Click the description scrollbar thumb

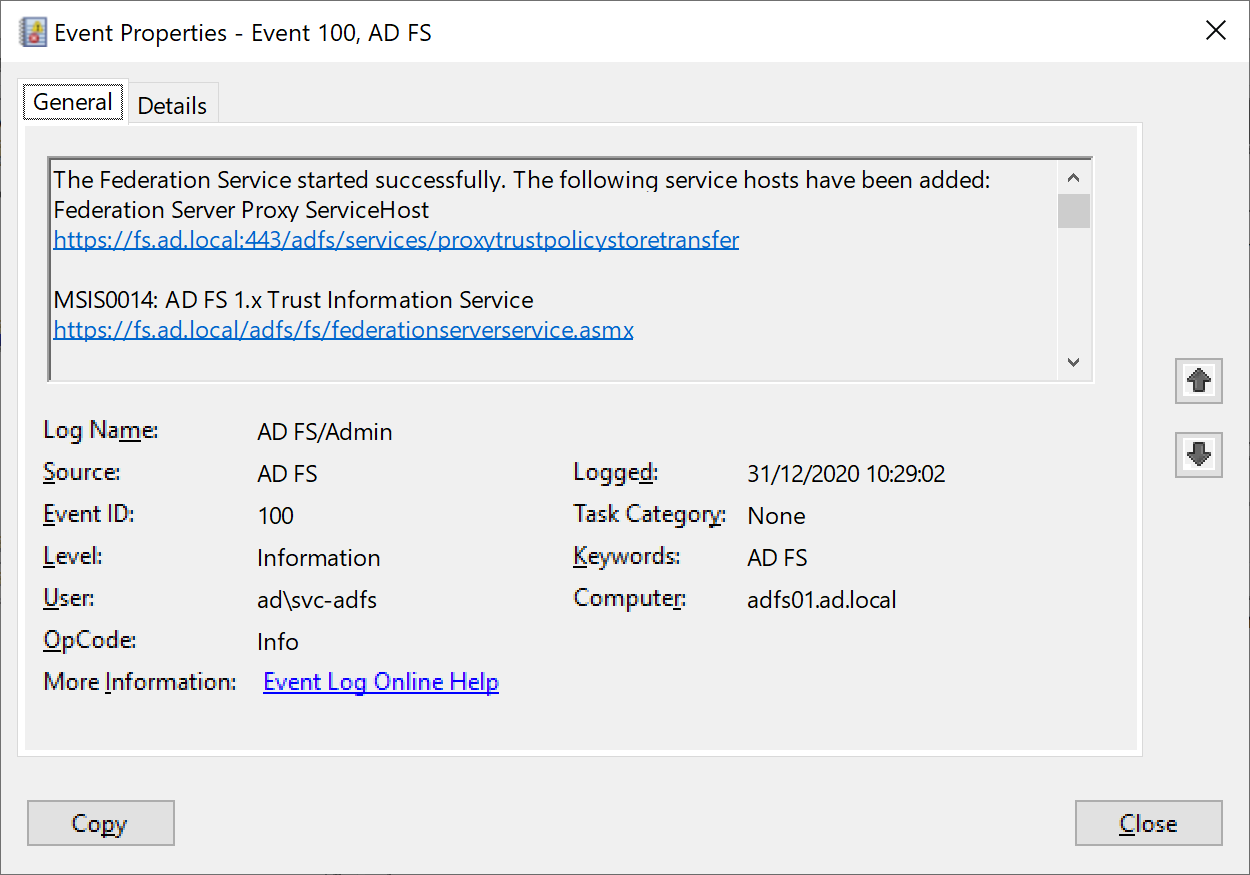[1074, 211]
